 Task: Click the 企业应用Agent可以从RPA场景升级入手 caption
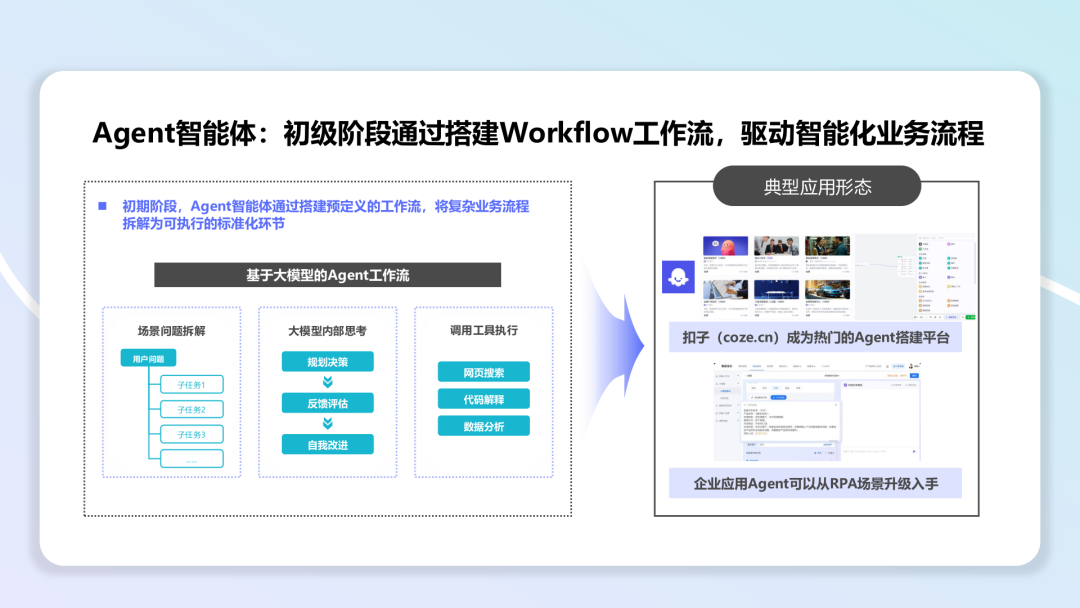pos(816,483)
